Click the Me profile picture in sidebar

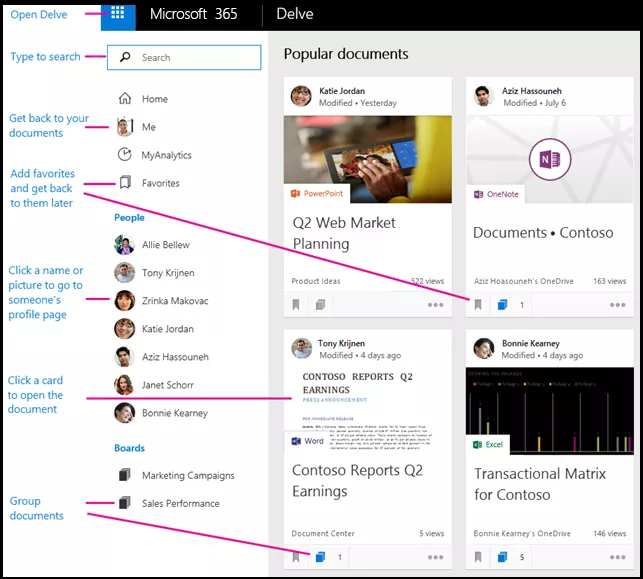click(x=125, y=127)
